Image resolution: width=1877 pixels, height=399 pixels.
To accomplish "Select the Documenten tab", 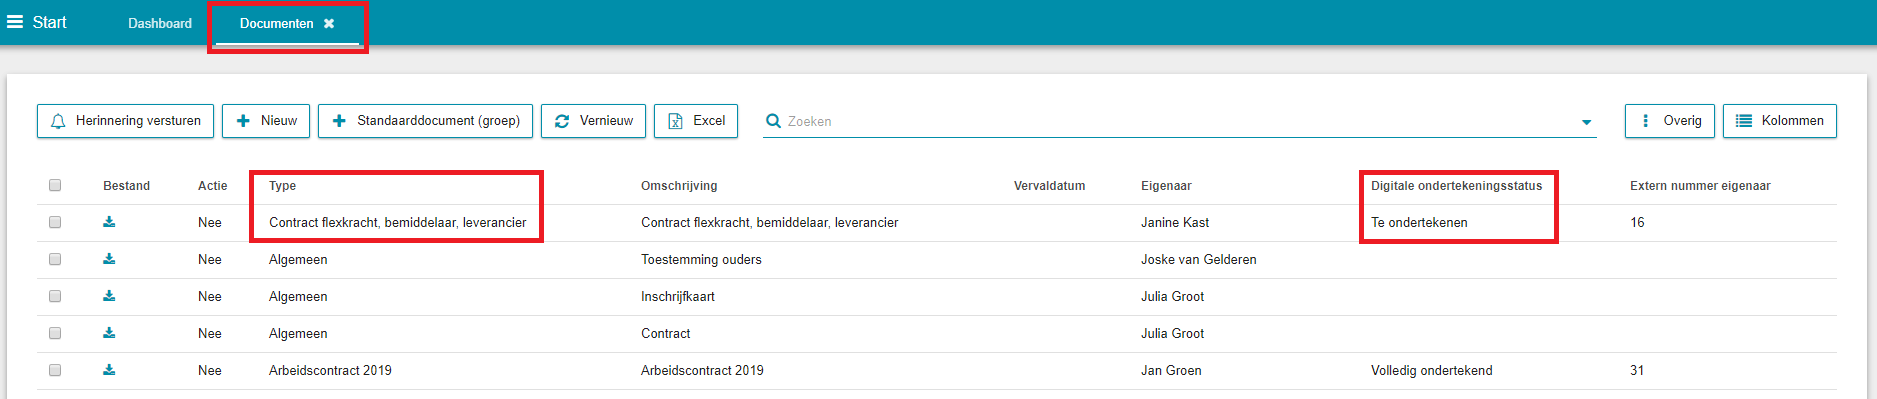I will click(276, 23).
